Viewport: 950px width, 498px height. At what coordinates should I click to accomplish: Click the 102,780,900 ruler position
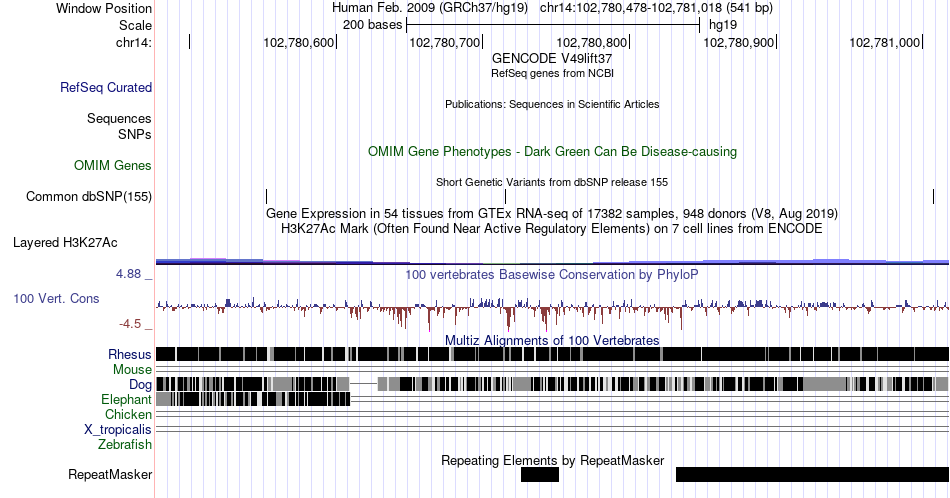[739, 42]
